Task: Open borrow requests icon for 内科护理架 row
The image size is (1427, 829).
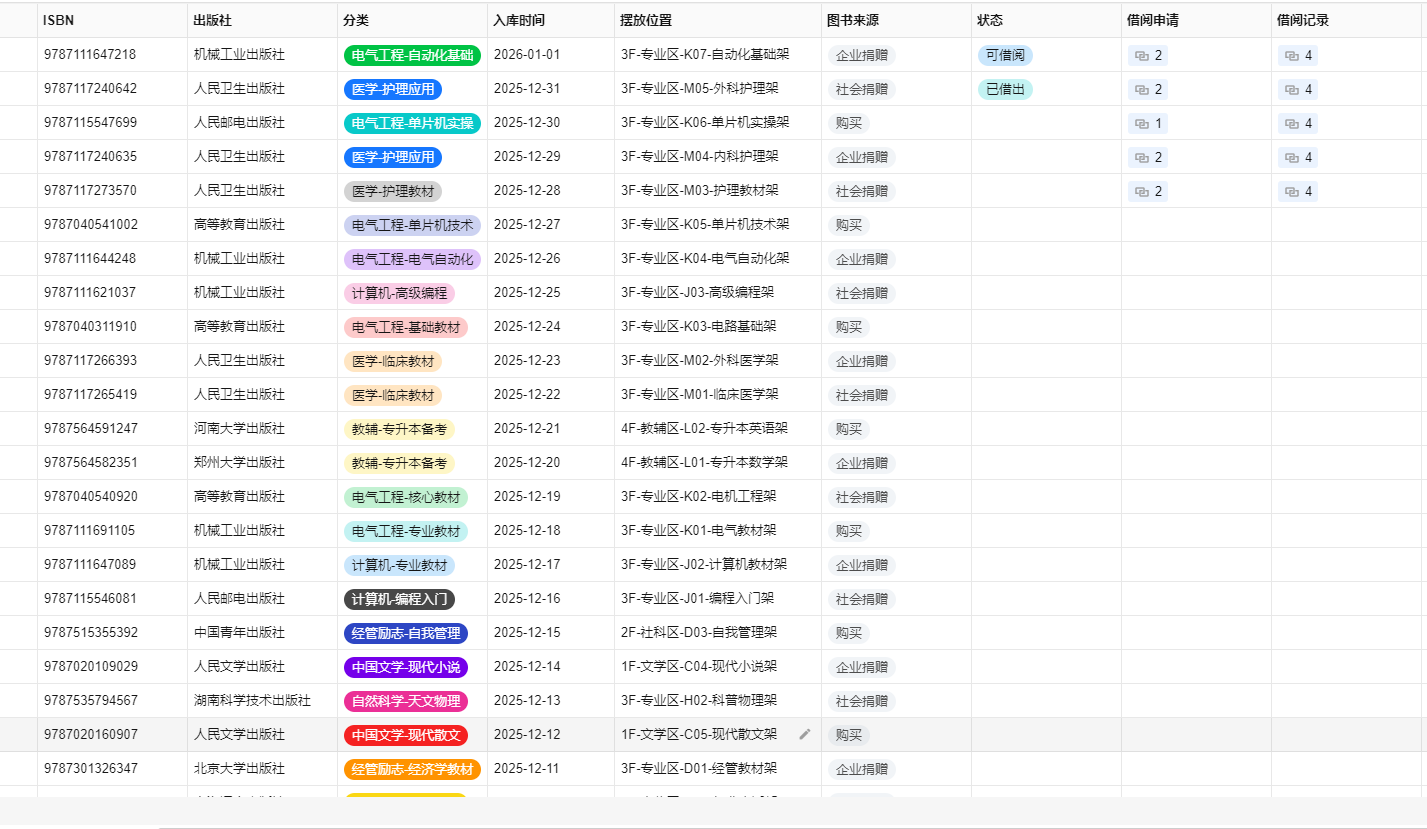Action: (x=1147, y=157)
